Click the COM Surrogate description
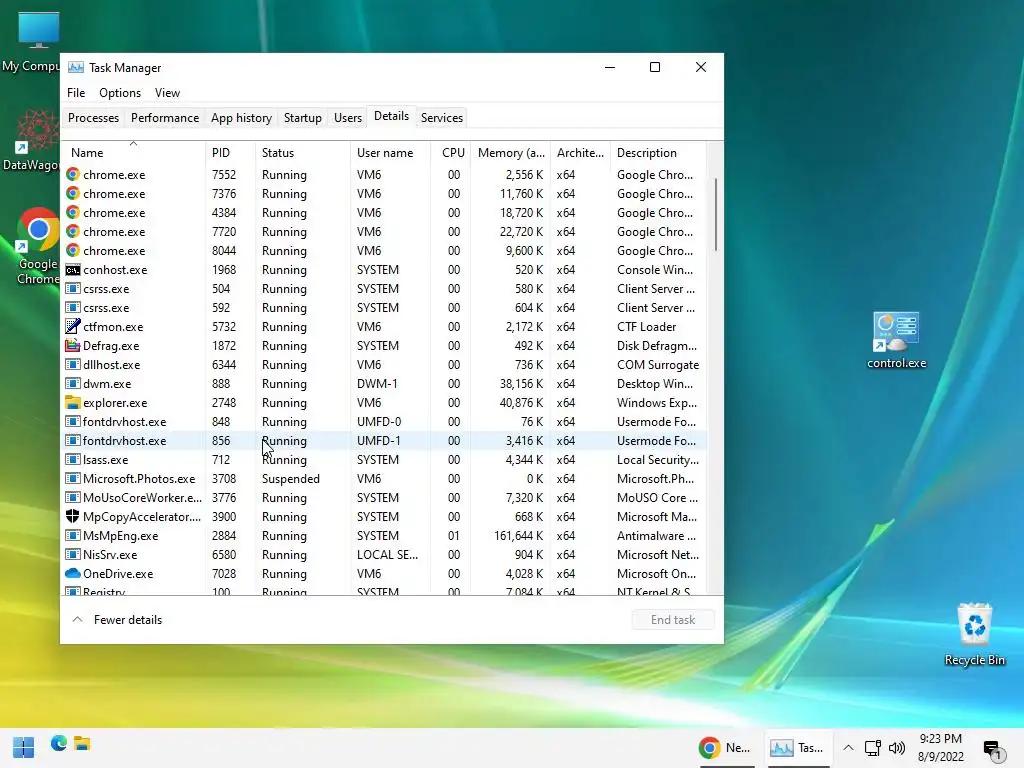 (658, 364)
